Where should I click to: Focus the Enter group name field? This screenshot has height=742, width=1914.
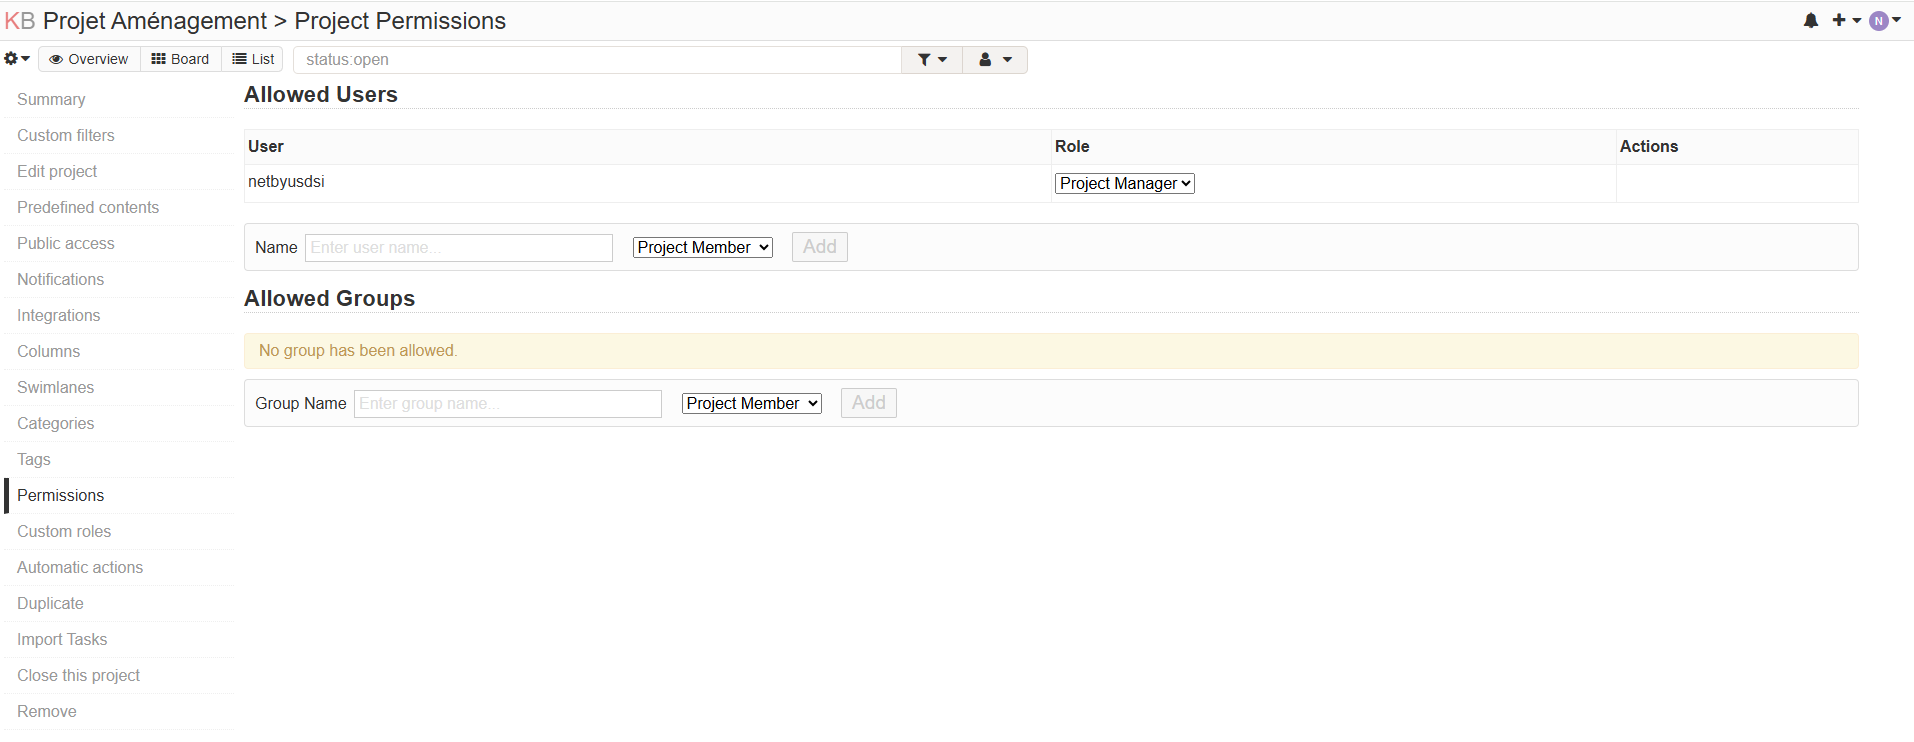[507, 404]
